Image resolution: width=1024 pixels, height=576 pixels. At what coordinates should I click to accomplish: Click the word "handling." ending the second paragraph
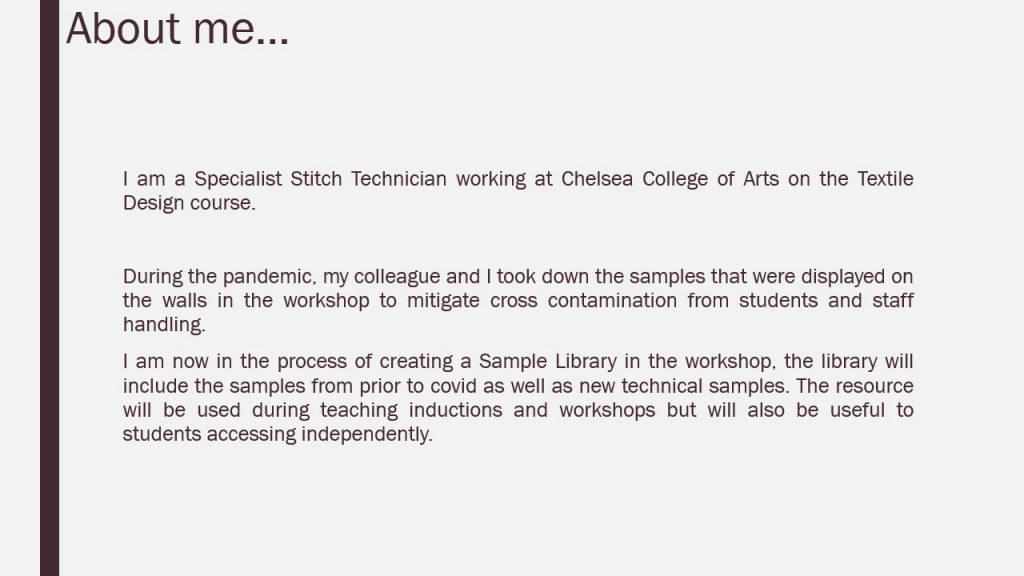[165, 325]
